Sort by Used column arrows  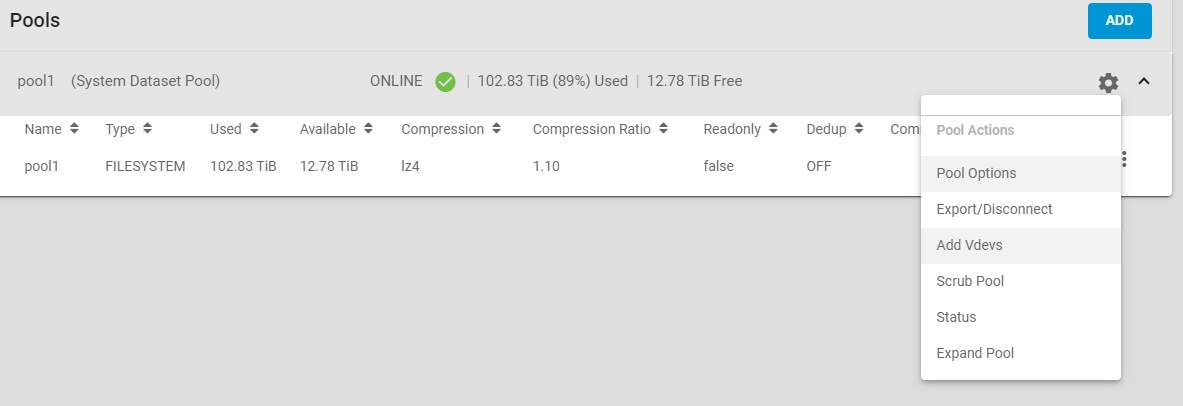pyautogui.click(x=254, y=129)
